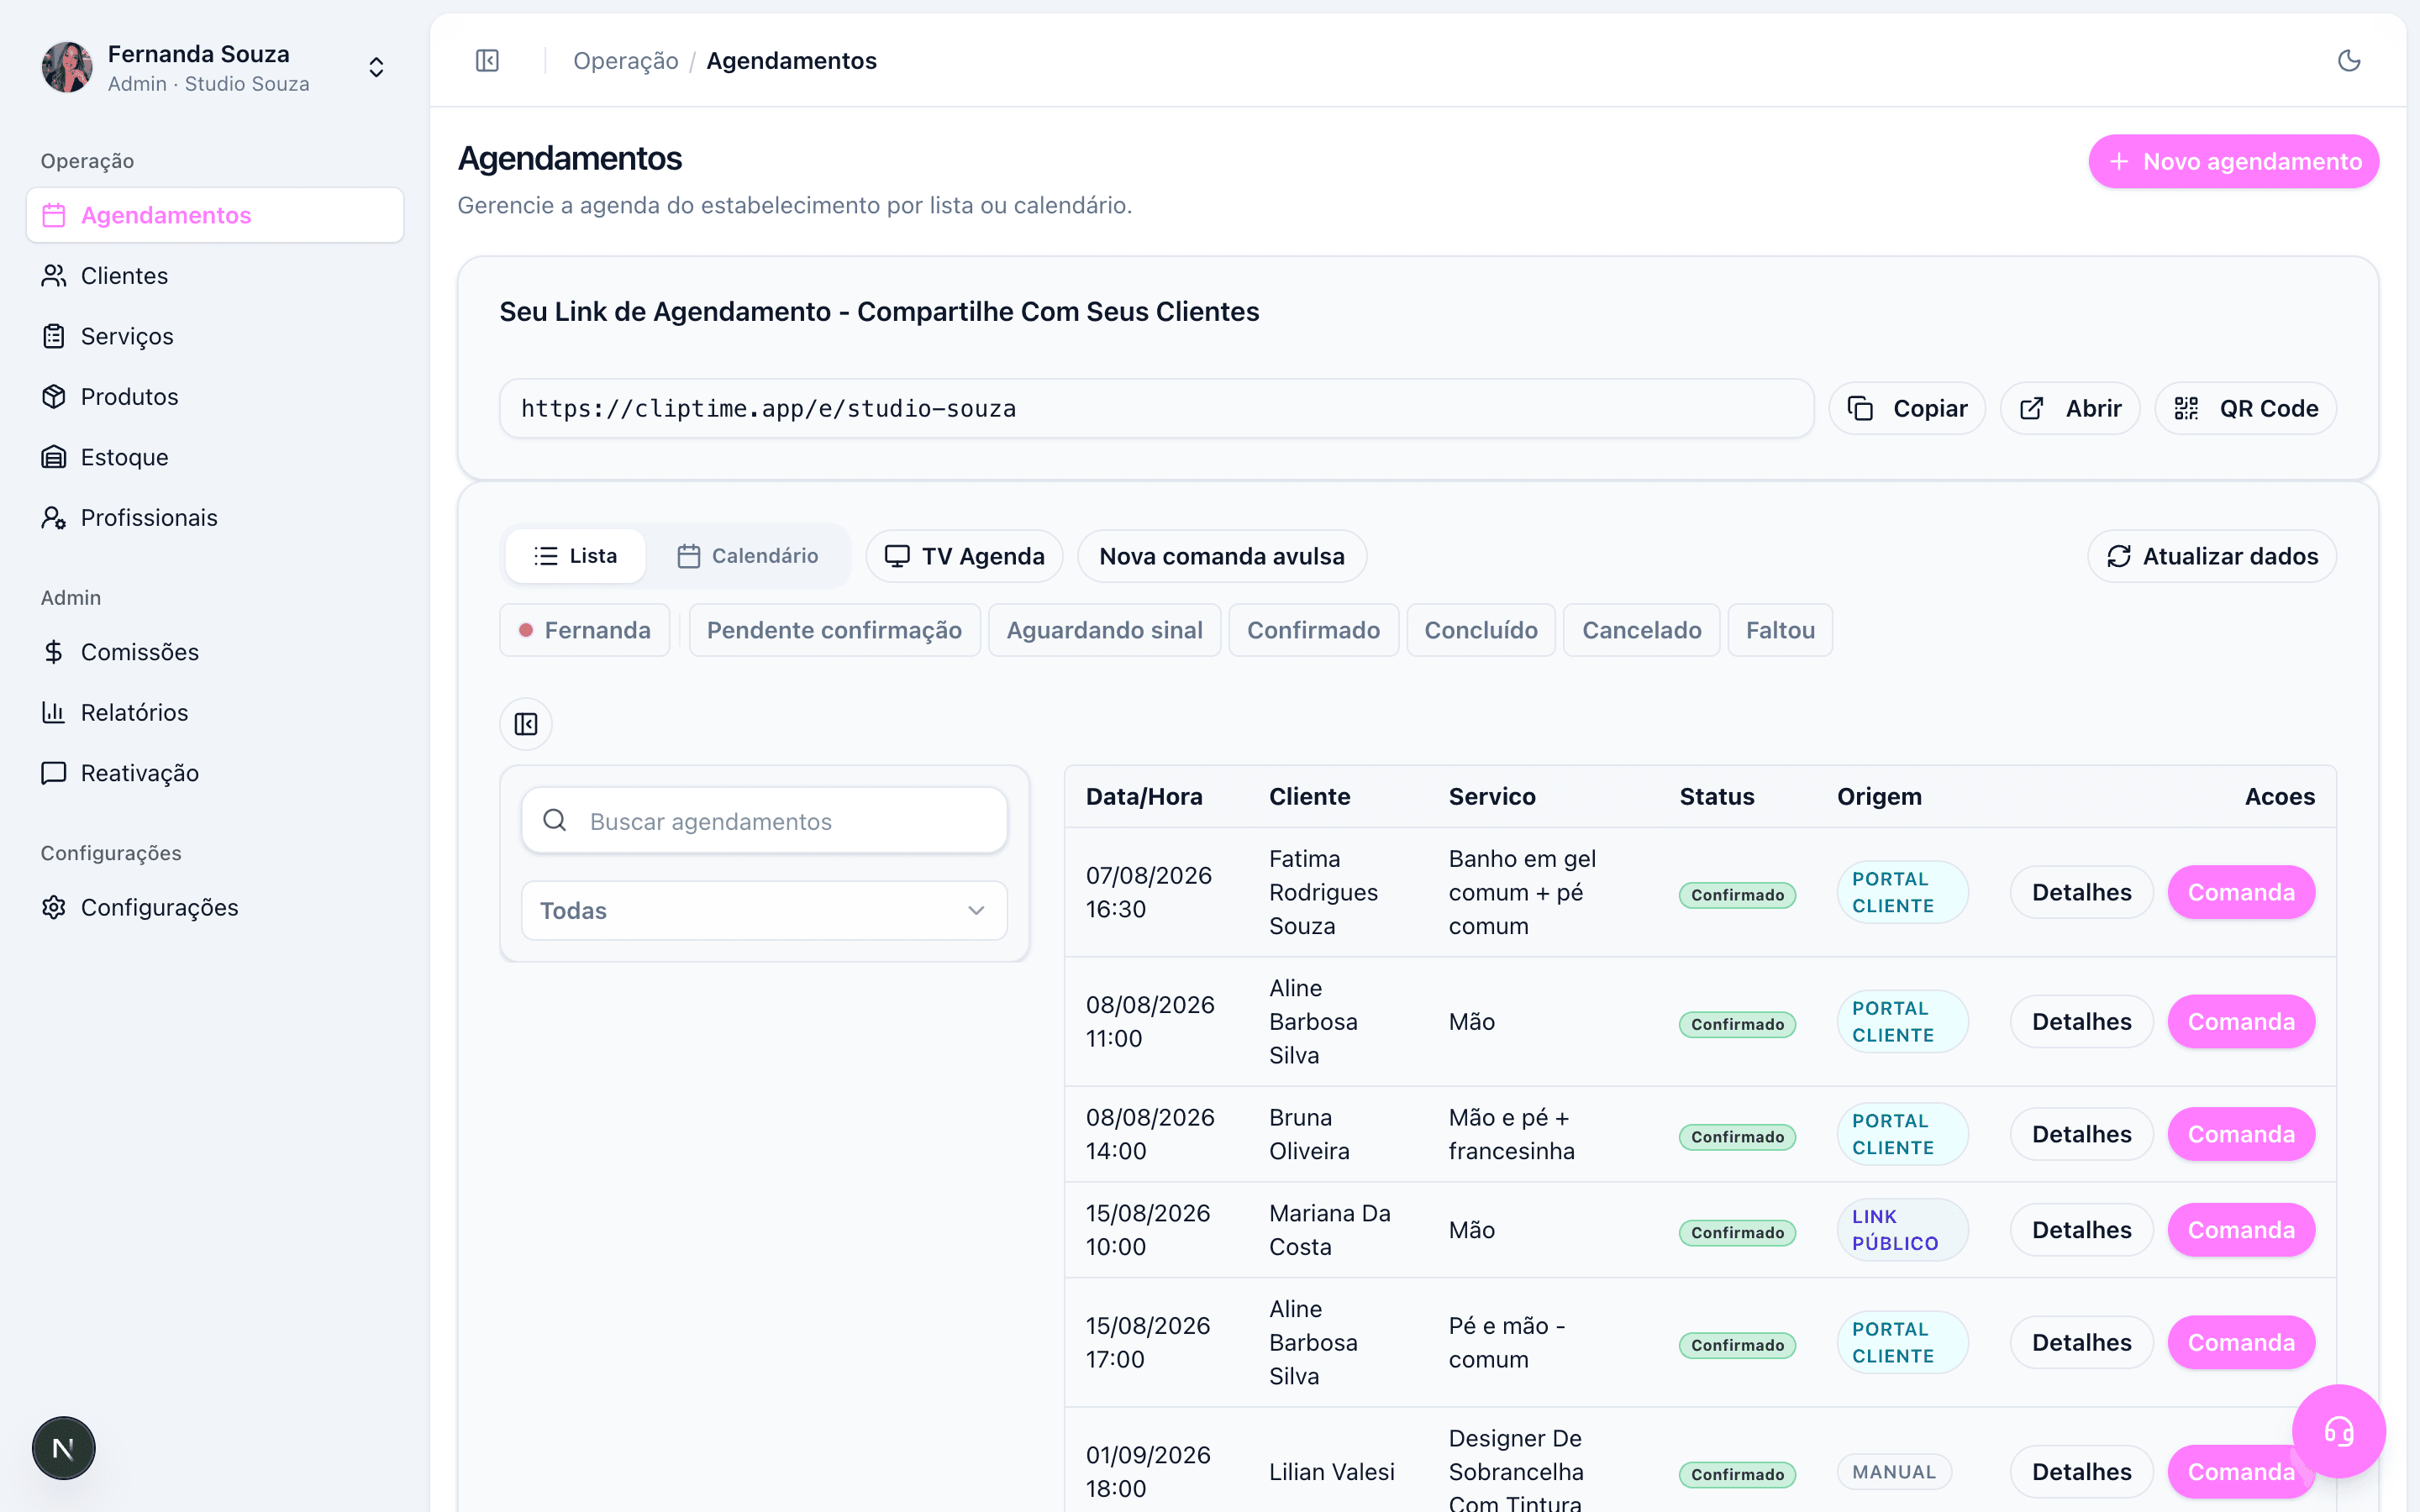Open Comanda for the 08/08/2026 11:00 appointment

[x=2241, y=1022]
